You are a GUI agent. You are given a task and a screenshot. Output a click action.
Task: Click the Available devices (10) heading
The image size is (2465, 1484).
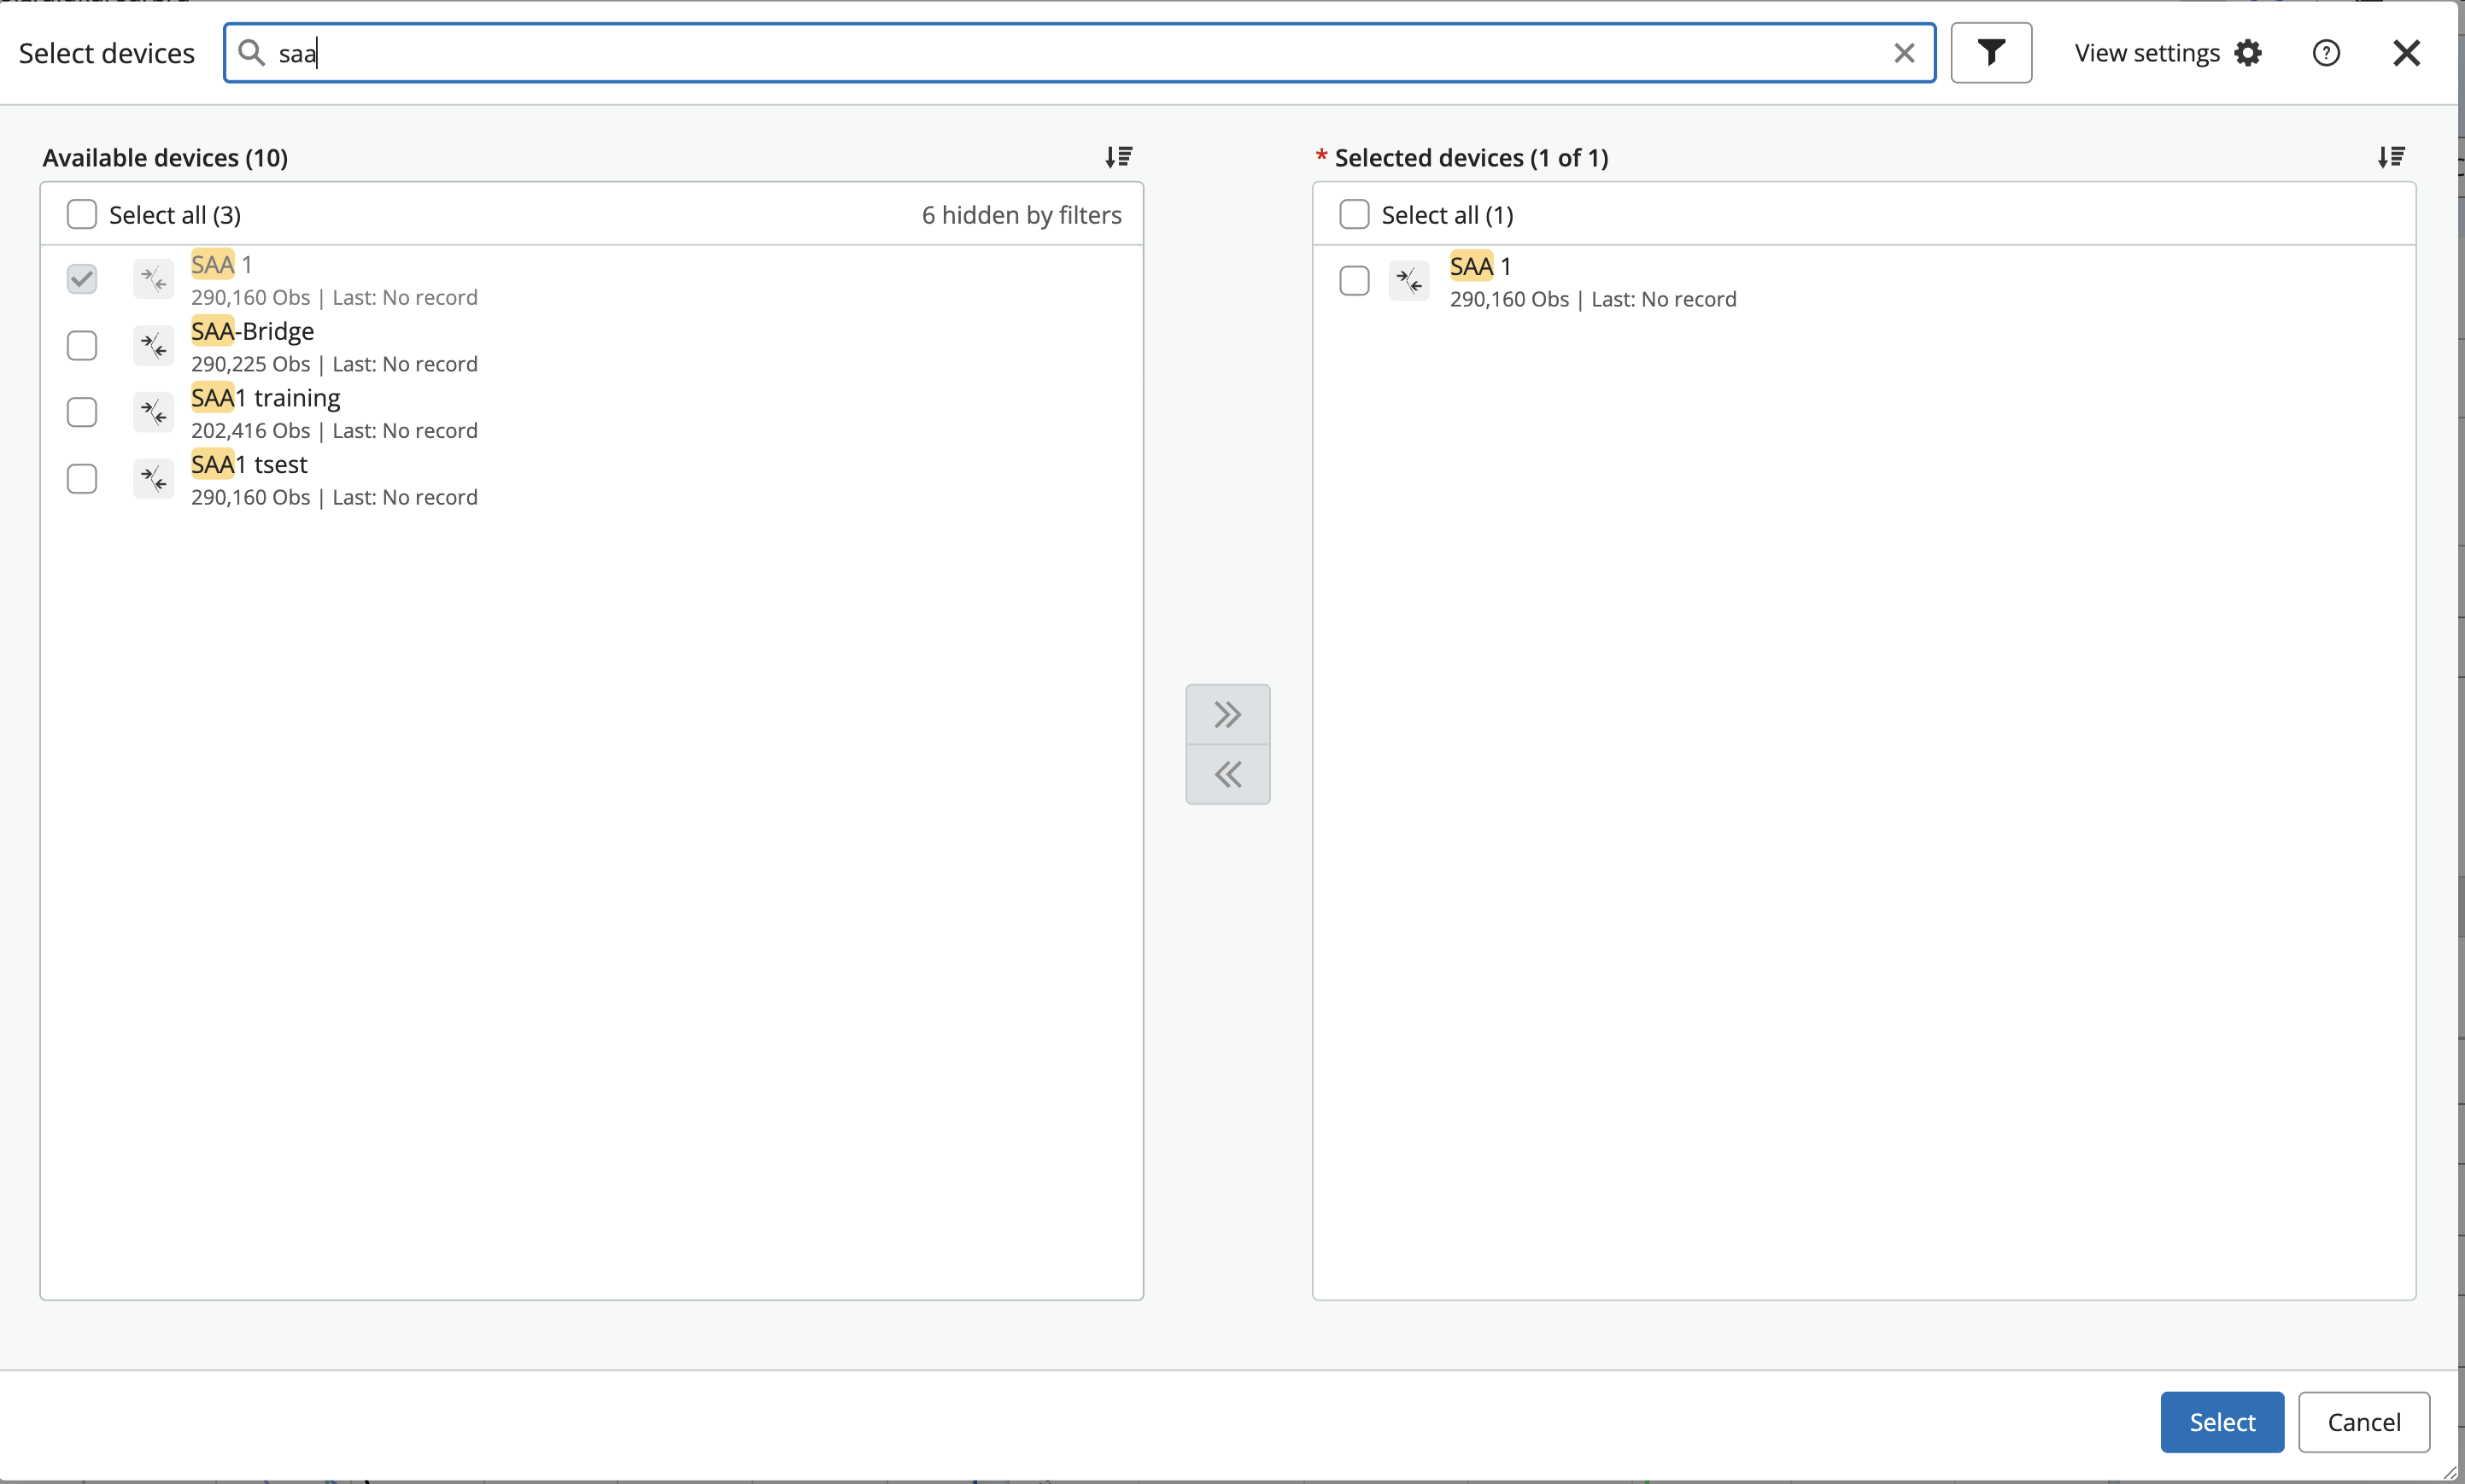coord(165,158)
